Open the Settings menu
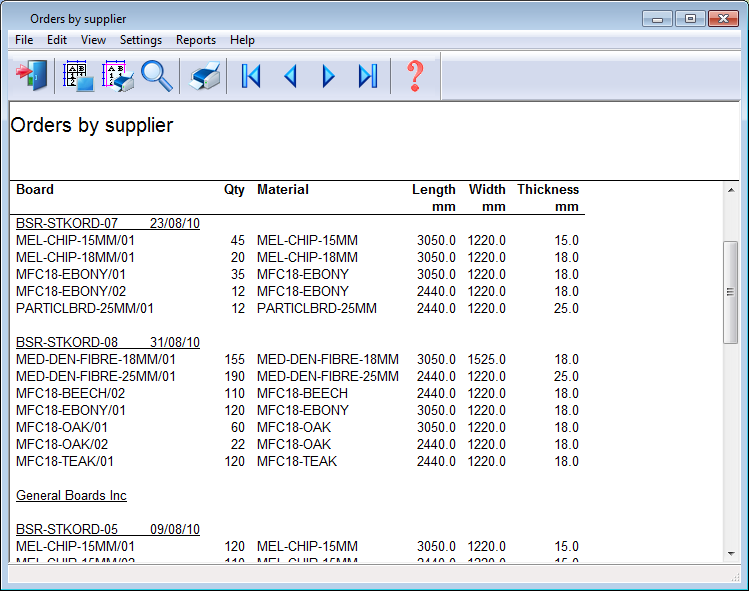 (140, 40)
